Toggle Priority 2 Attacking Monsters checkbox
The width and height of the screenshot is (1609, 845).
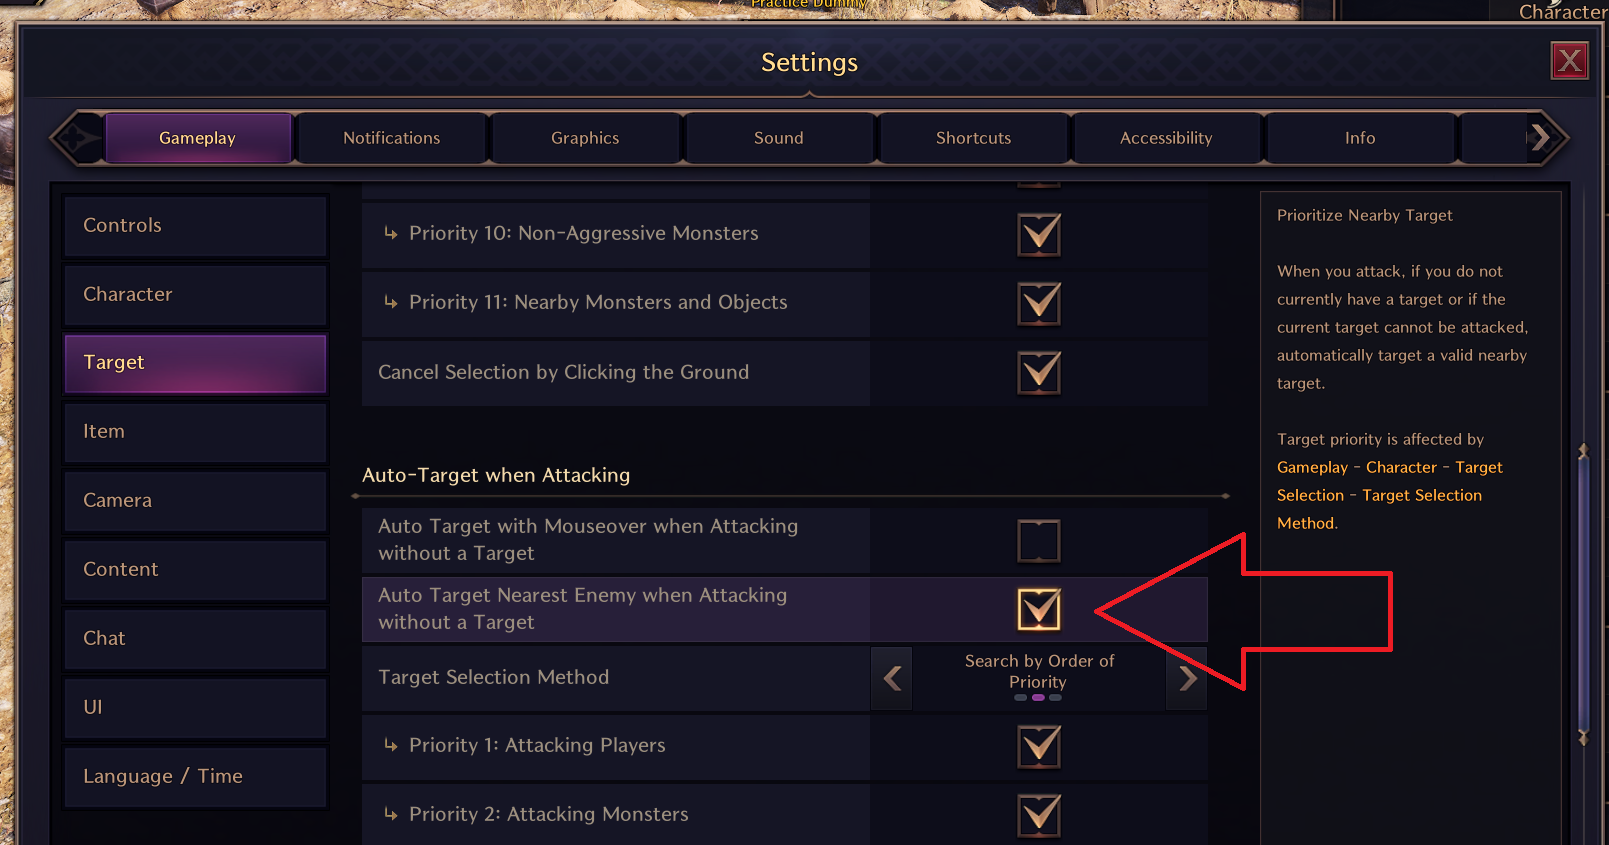pyautogui.click(x=1038, y=815)
